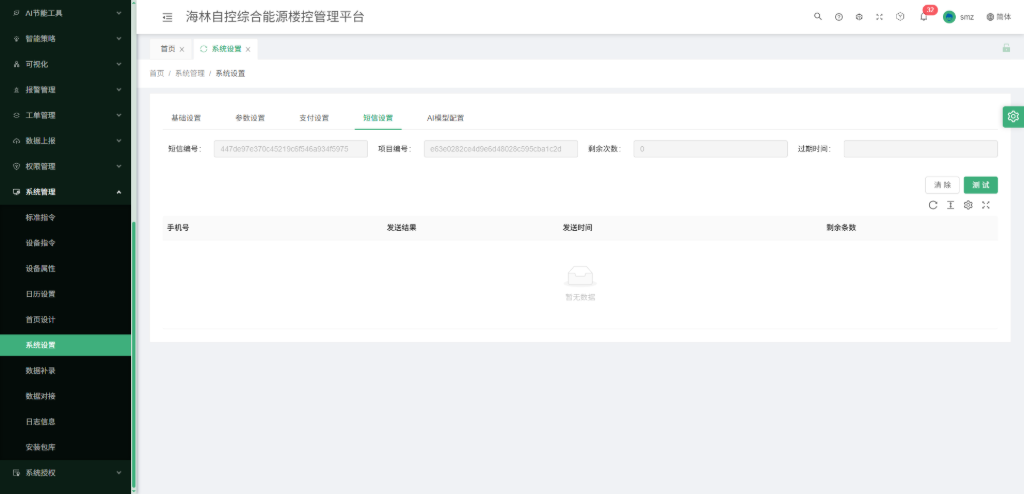Click the hexagon icon beside notifications
The image size is (1024, 494).
(x=900, y=17)
